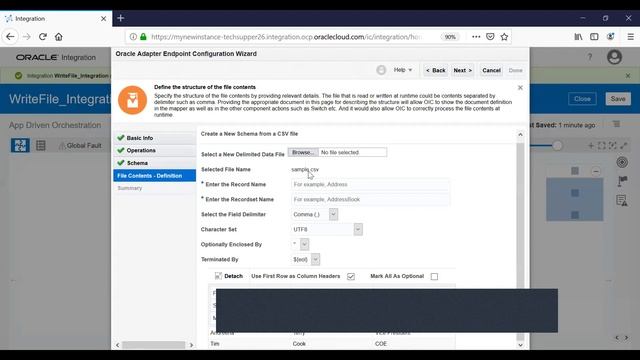This screenshot has height=360, width=640.
Task: Toggle Use First Row as Column Headers
Action: [351, 277]
